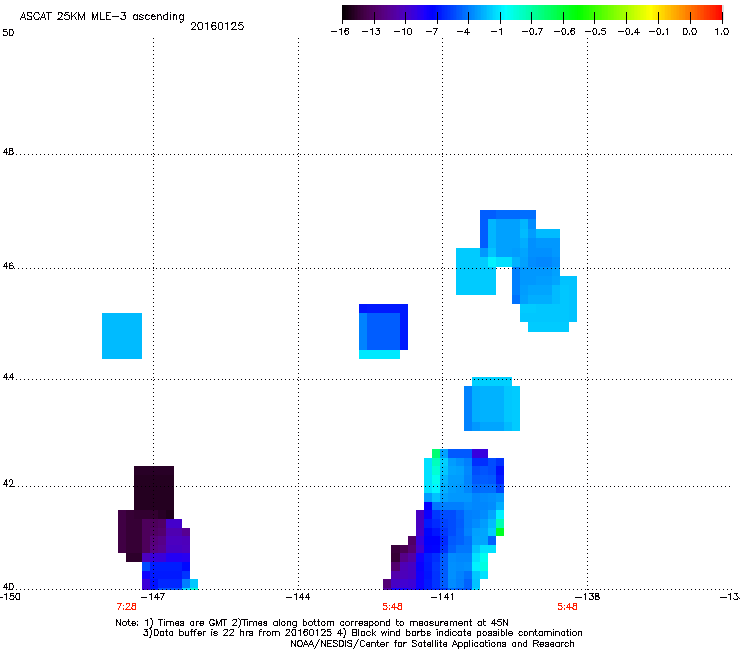Click the title text "ASCAT 25KM MLE-3 ascending"
Image resolution: width=740 pixels, height=650 pixels.
[x=102, y=16]
